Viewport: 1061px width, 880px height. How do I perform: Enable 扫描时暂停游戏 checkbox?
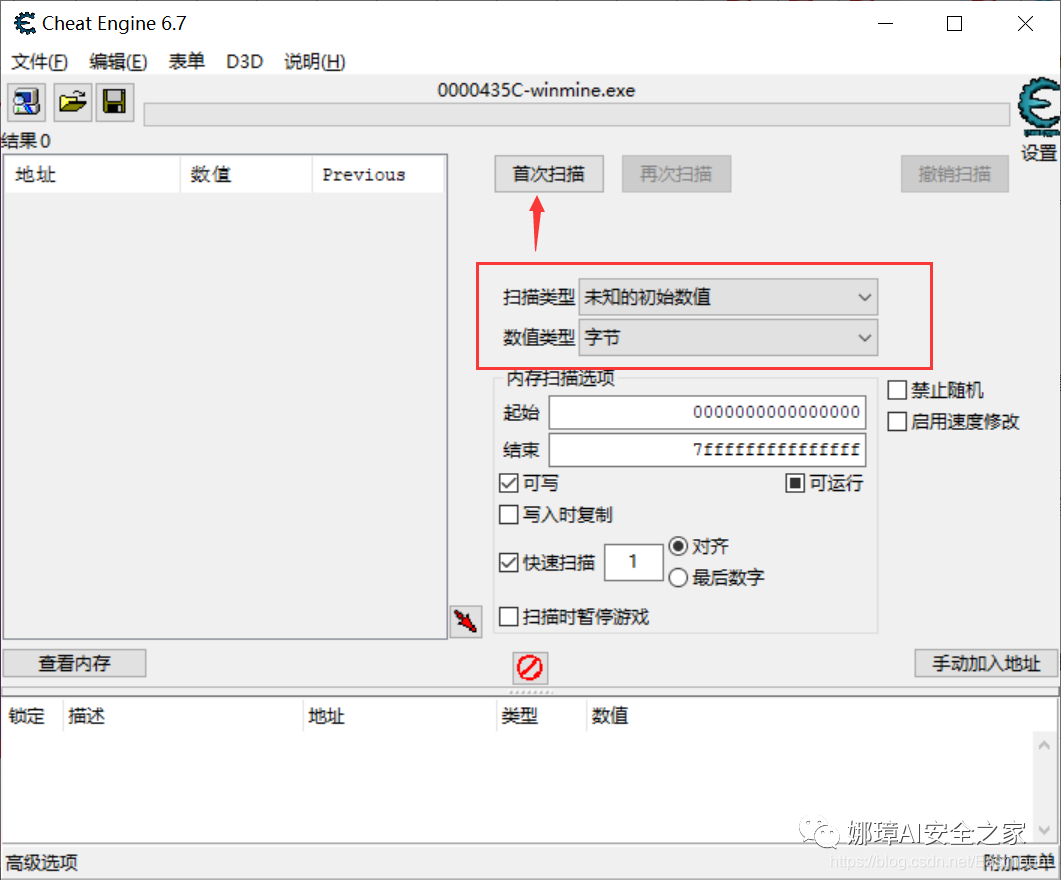[509, 616]
